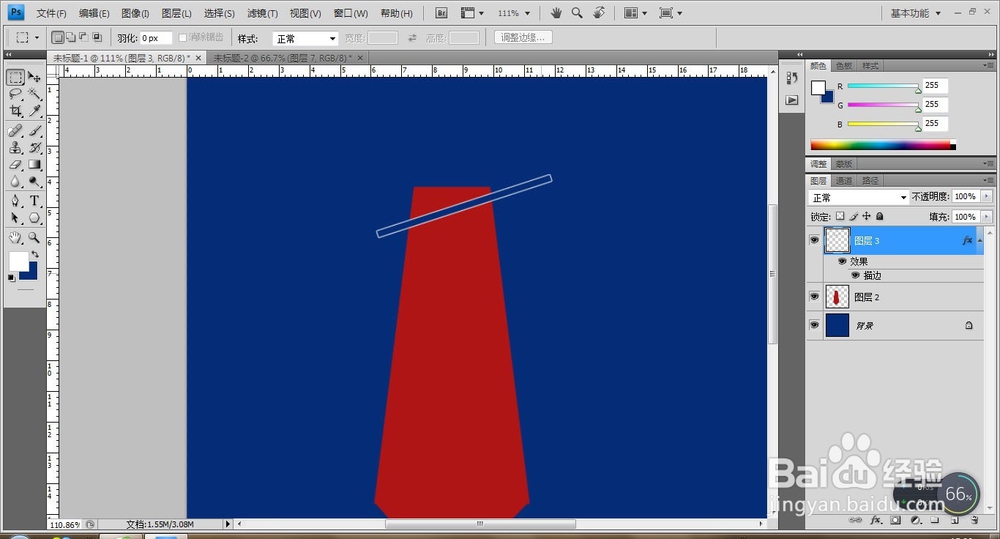Select the Path Selection arrow tool
Screen dimensions: 1000x539
point(16,218)
